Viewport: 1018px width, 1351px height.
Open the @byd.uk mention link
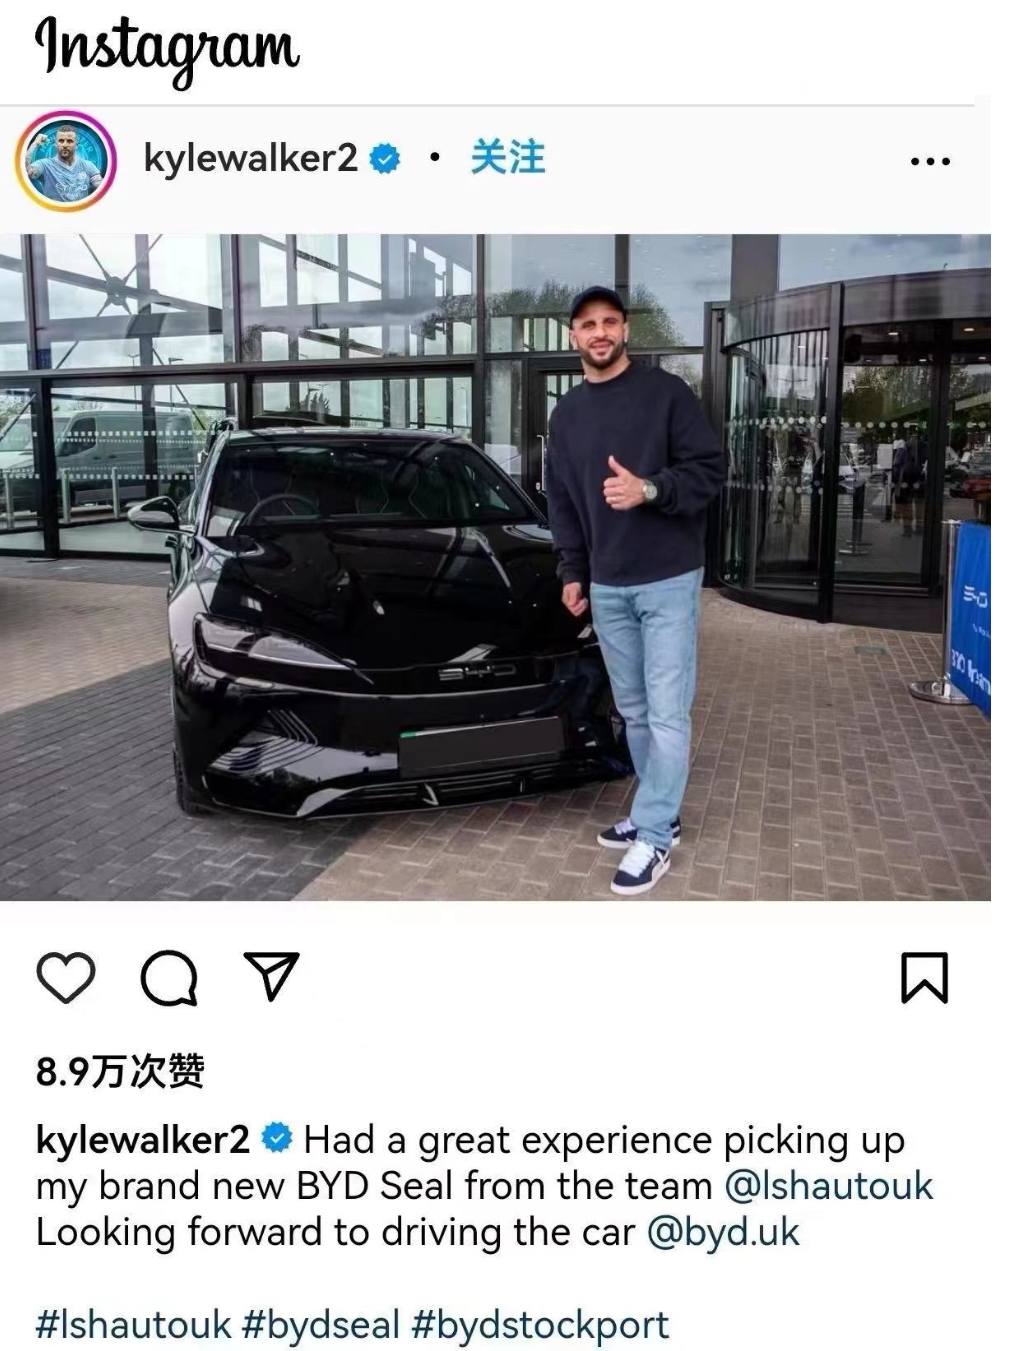(724, 1232)
